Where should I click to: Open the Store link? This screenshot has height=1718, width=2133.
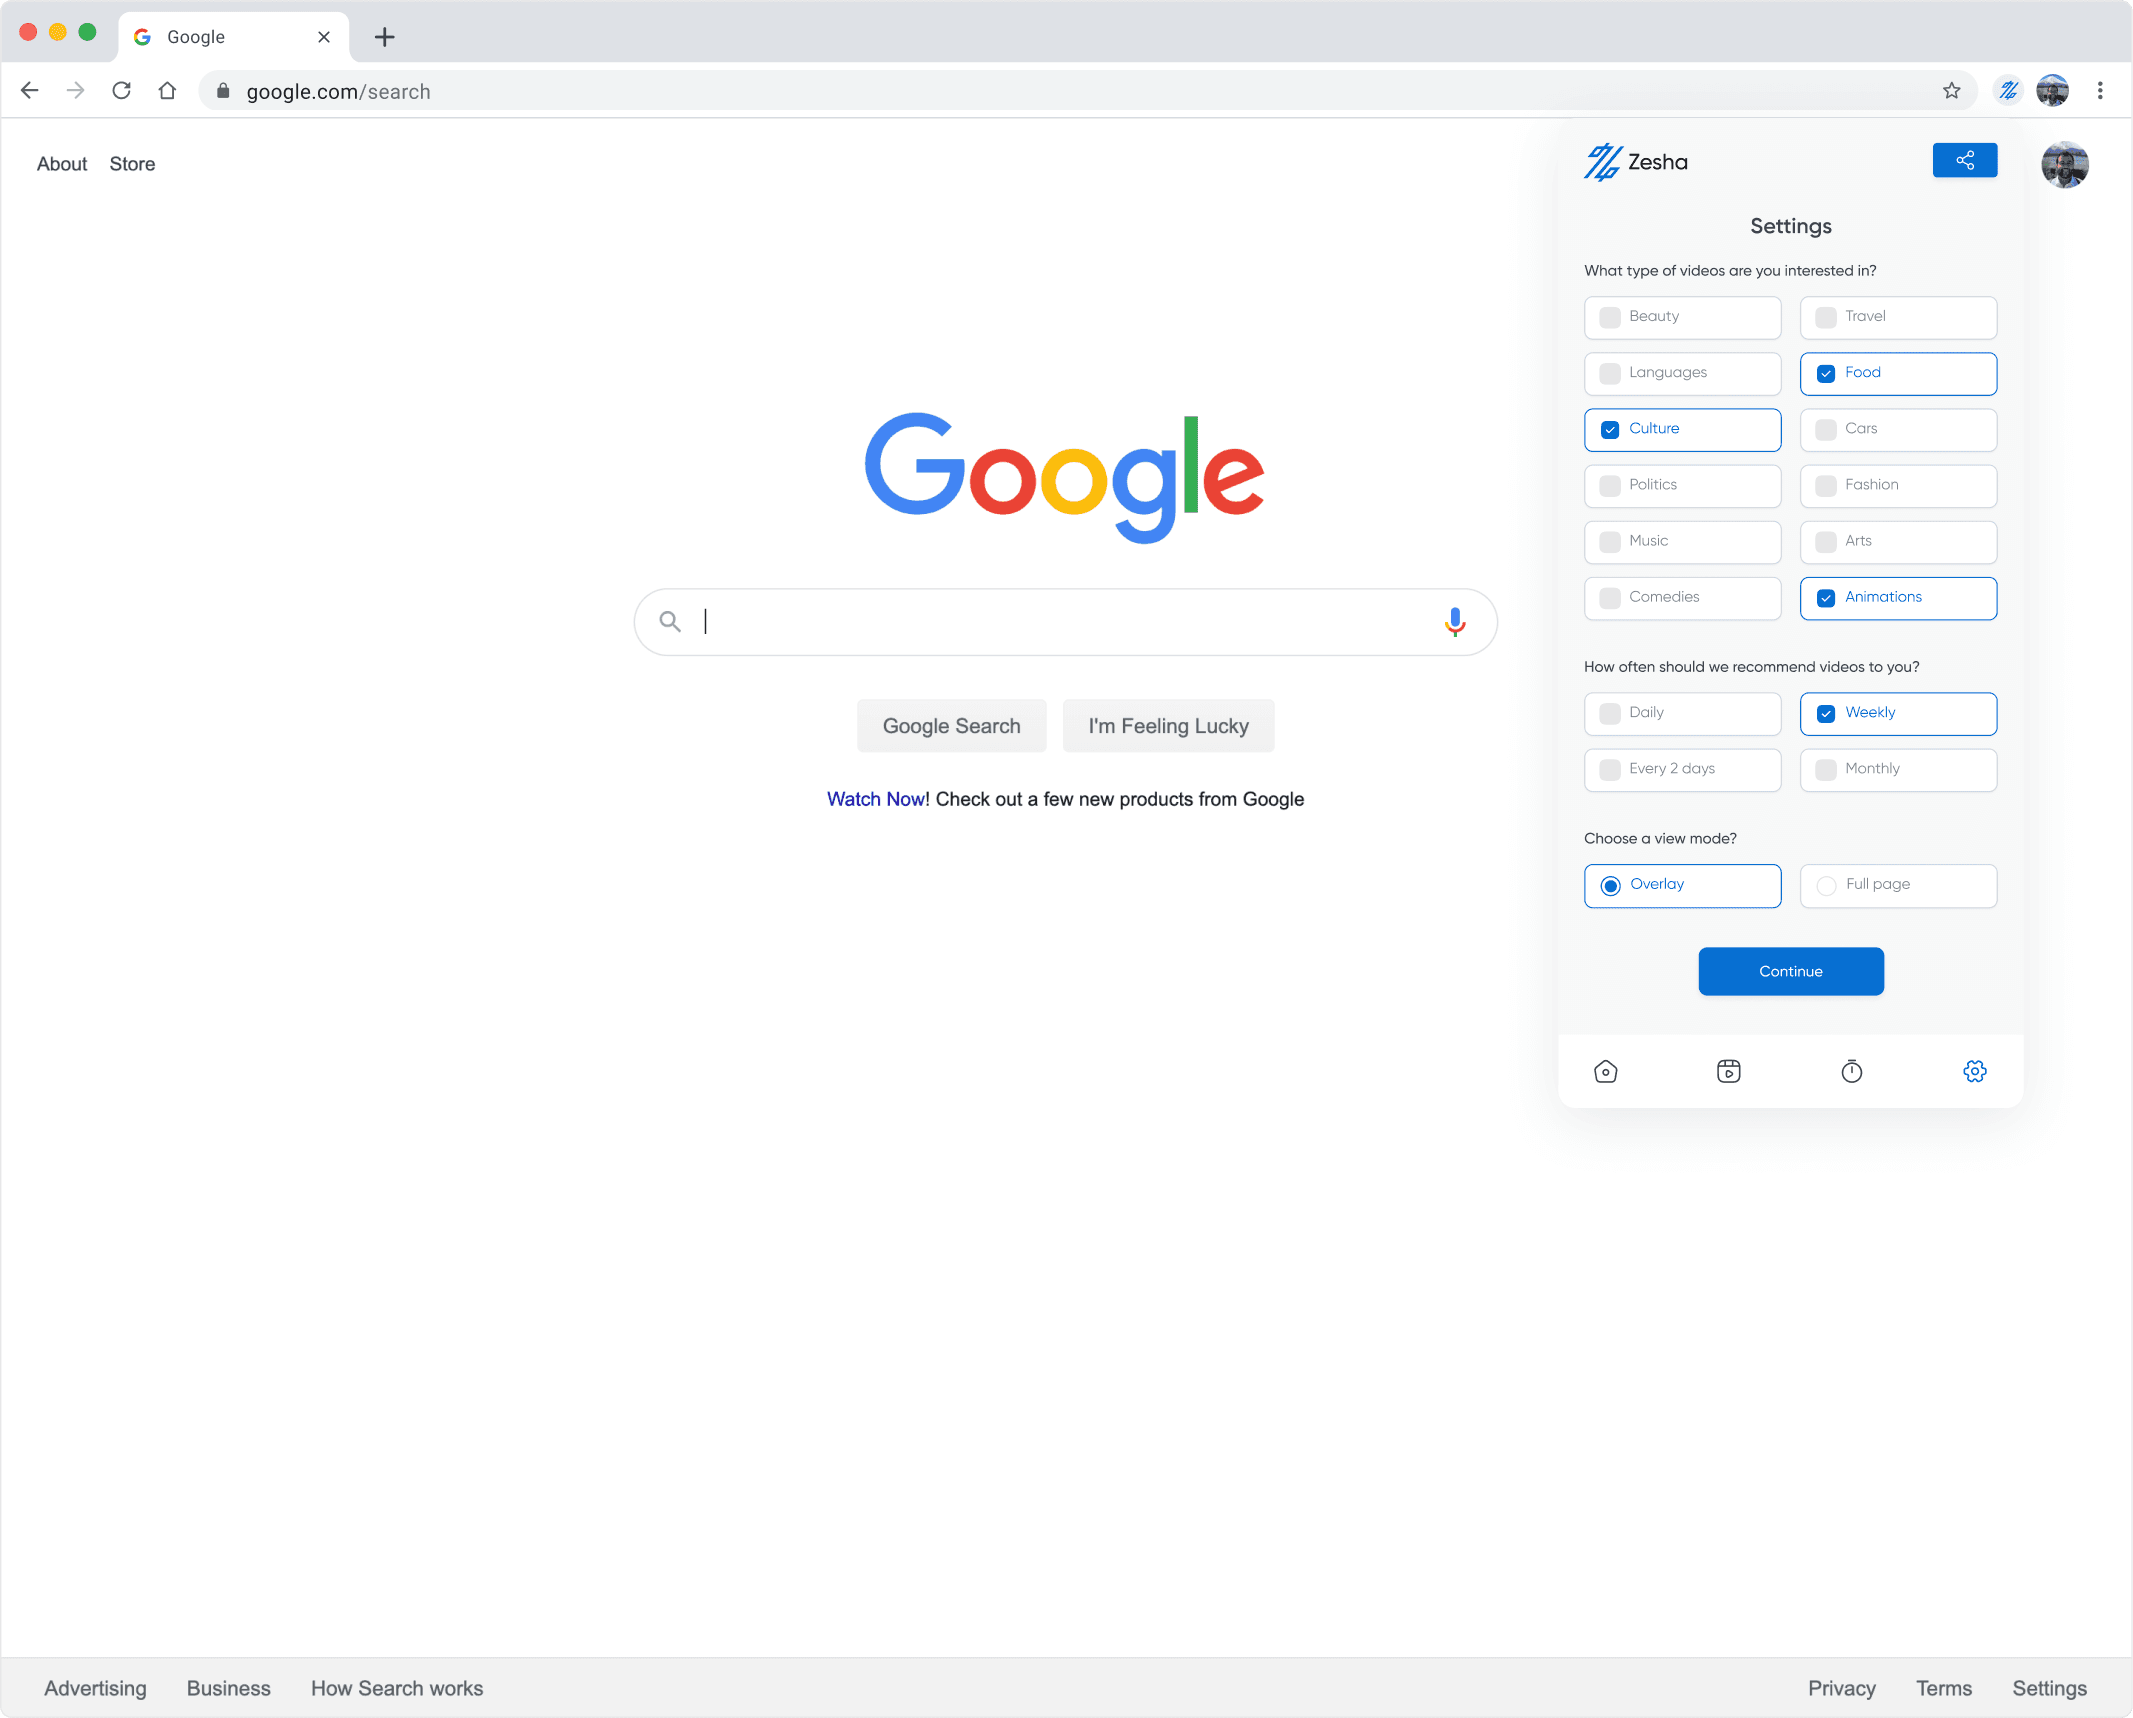(x=132, y=164)
